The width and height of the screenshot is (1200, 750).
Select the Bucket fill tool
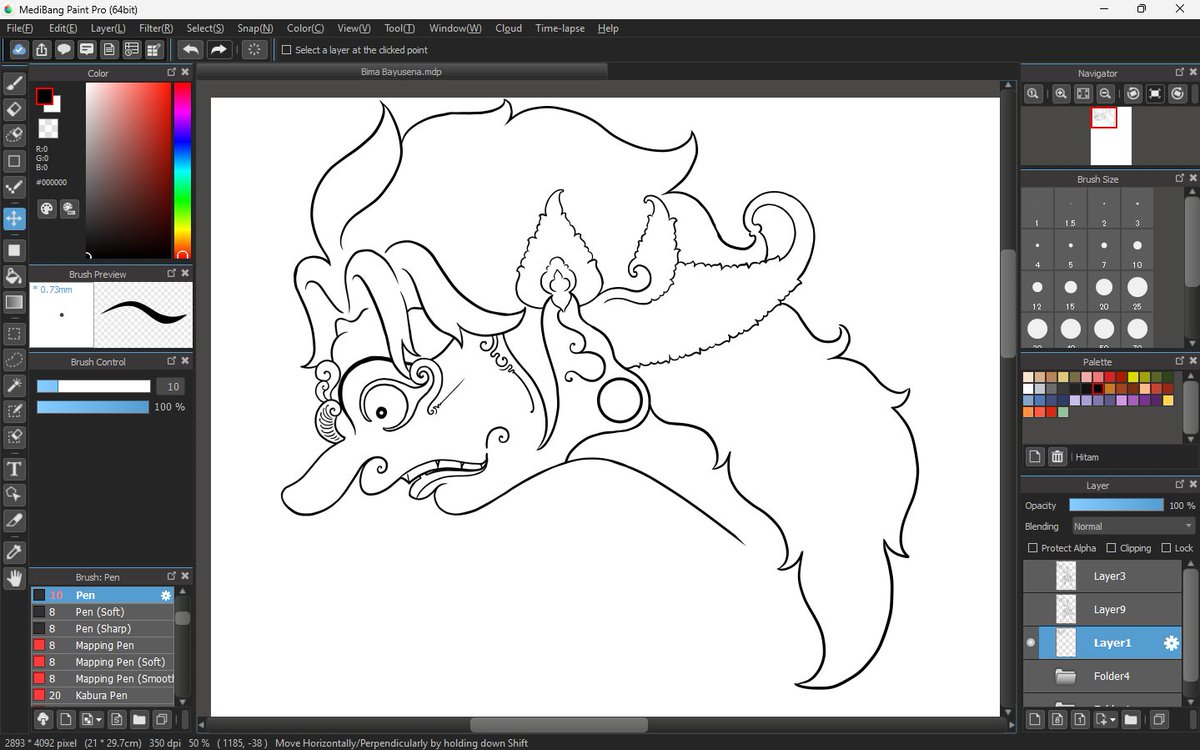(x=14, y=276)
